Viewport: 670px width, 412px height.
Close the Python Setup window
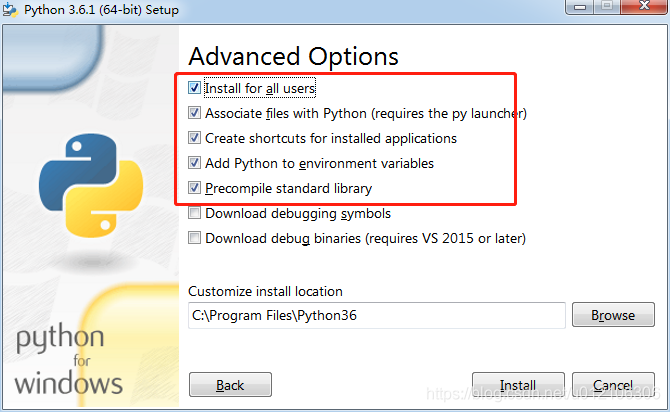tap(644, 6)
